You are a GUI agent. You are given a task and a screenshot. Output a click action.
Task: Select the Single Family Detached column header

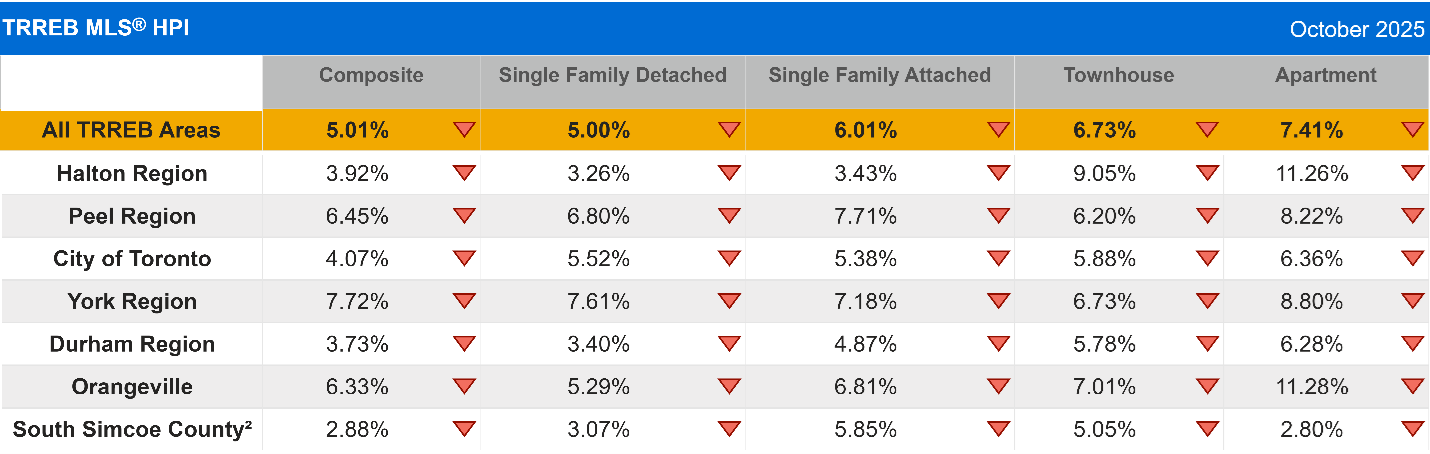click(612, 76)
